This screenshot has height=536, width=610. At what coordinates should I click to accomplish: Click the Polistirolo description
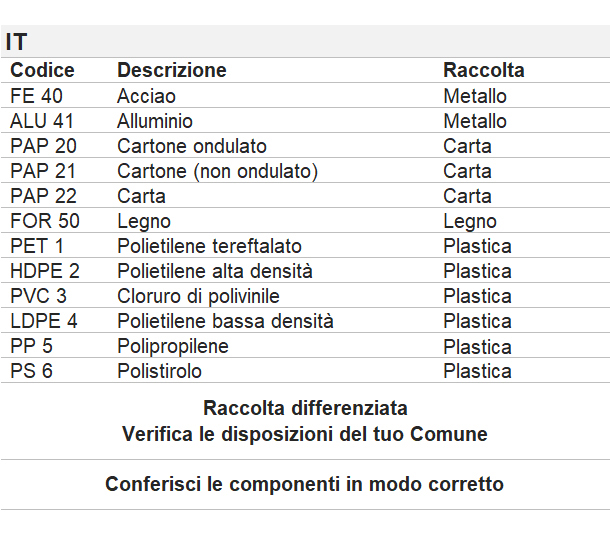160,371
